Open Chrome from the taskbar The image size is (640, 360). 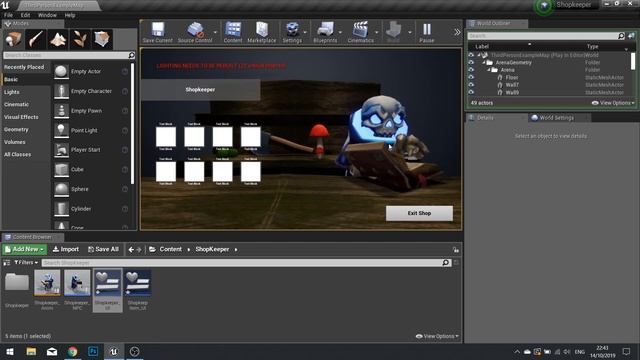pyautogui.click(x=73, y=351)
